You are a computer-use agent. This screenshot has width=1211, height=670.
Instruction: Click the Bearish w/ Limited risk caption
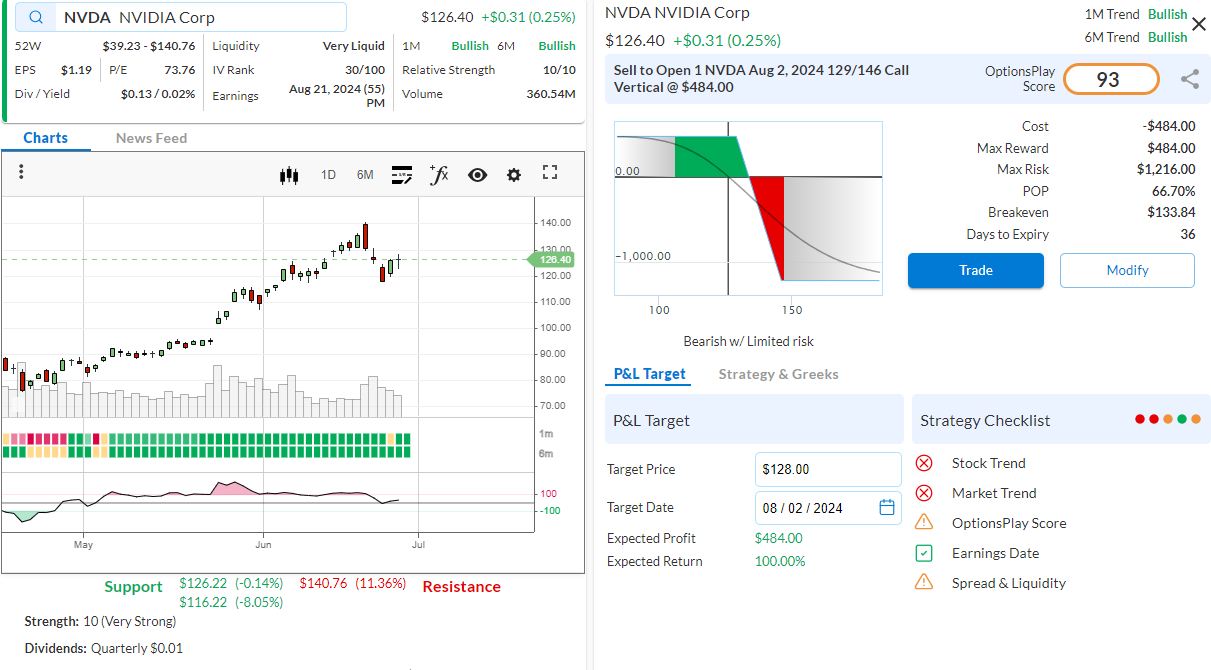(748, 341)
